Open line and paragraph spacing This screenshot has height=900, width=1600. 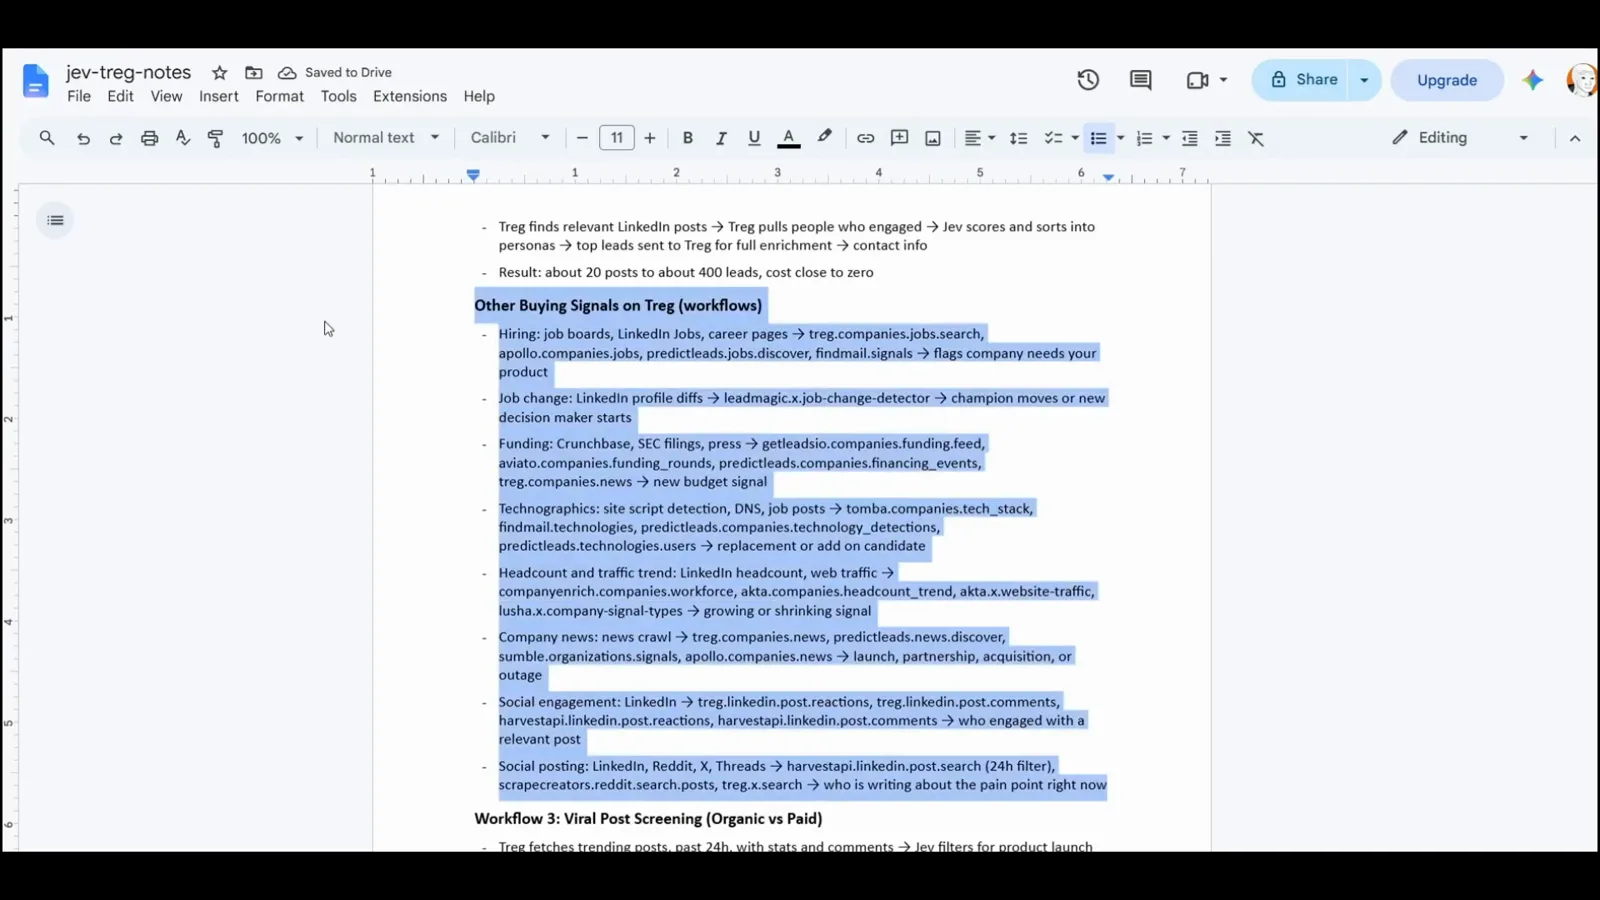point(1018,138)
